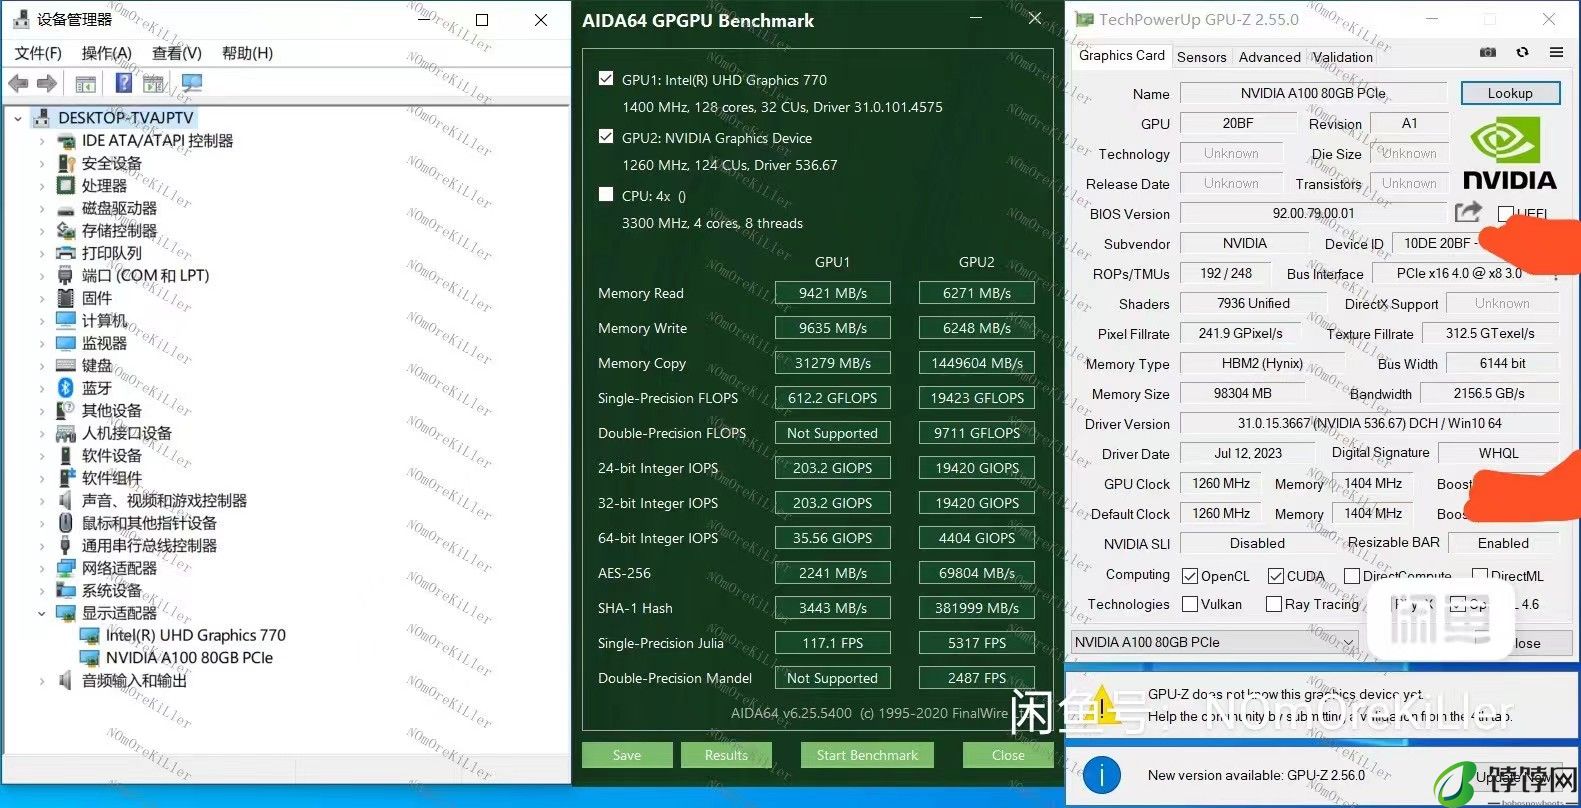This screenshot has width=1581, height=808.
Task: Click the DESKTOP-TVAJPTV computer icon
Action: tap(42, 118)
